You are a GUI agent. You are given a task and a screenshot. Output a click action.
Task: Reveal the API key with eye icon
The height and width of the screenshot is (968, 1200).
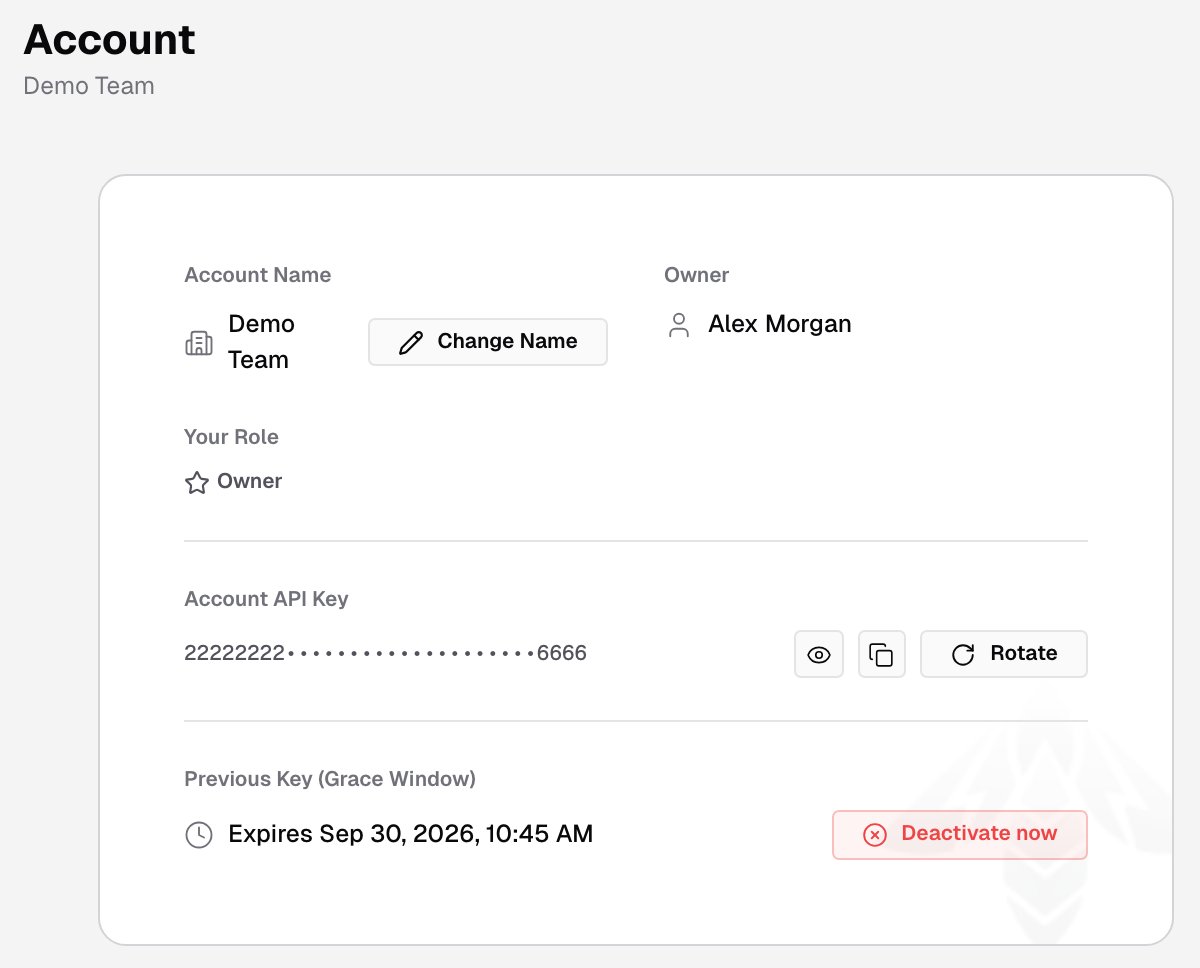click(x=819, y=654)
